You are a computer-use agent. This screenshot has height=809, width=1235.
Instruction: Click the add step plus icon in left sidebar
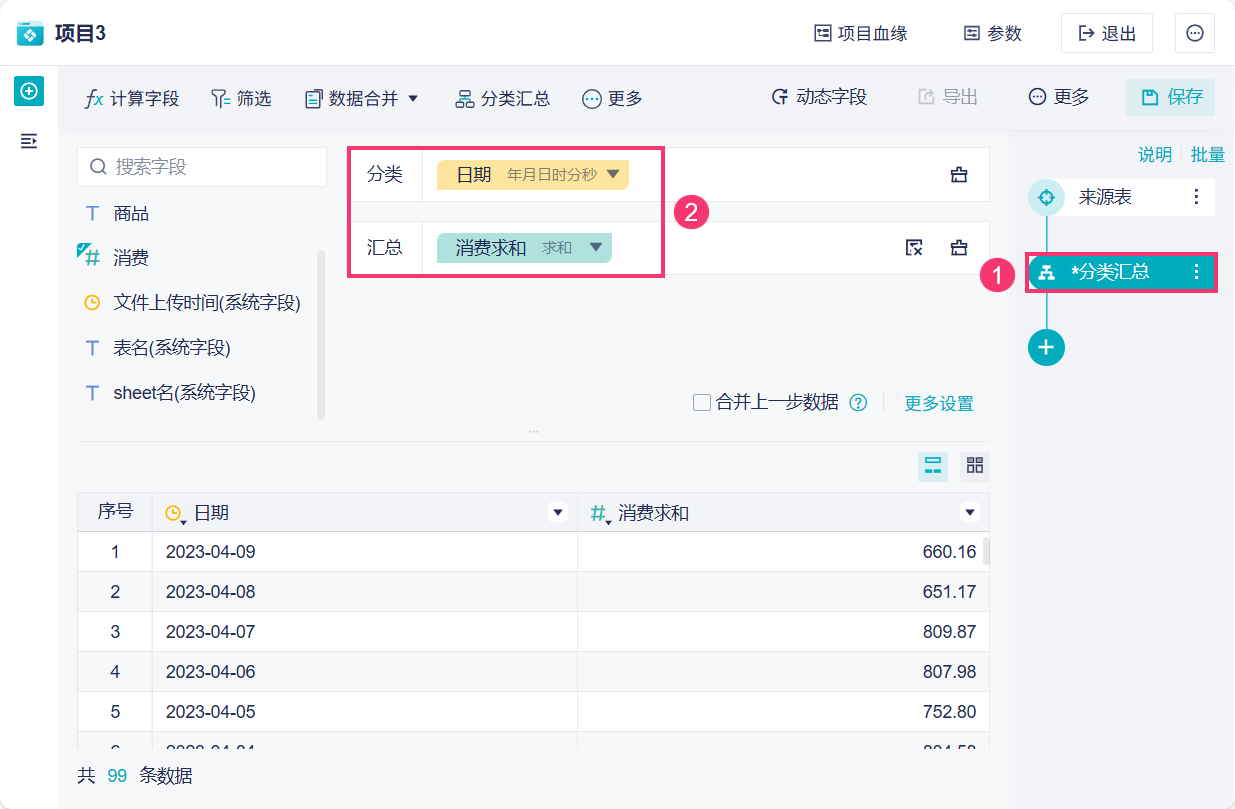[x=29, y=91]
